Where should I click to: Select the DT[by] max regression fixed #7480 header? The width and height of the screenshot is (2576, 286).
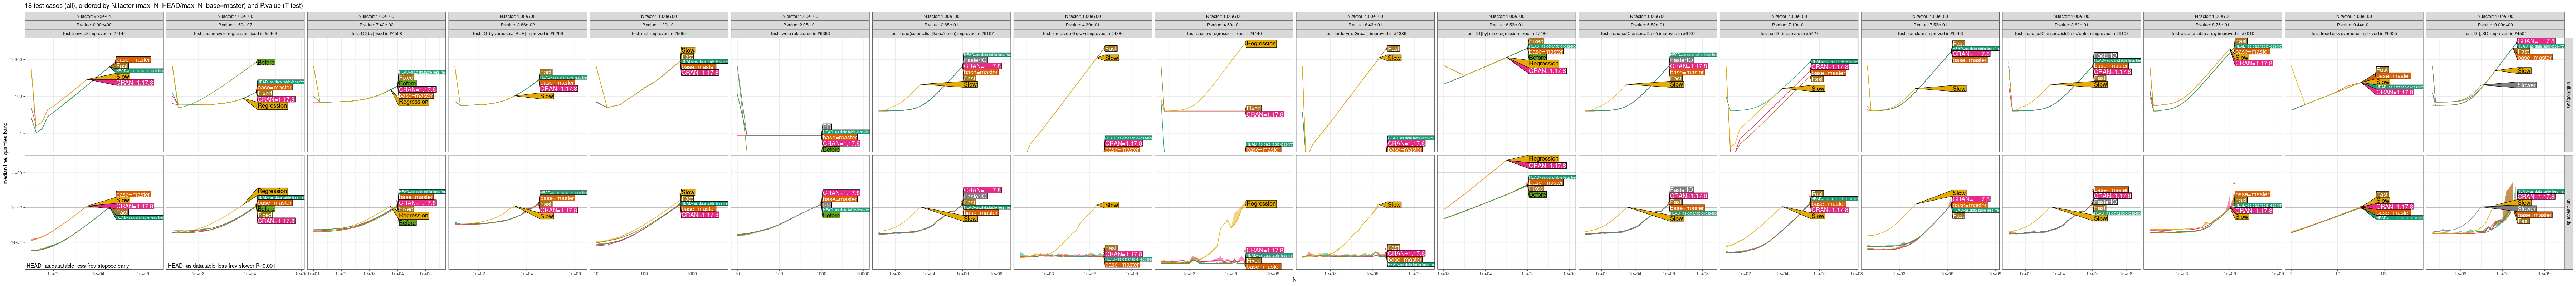pyautogui.click(x=1506, y=33)
